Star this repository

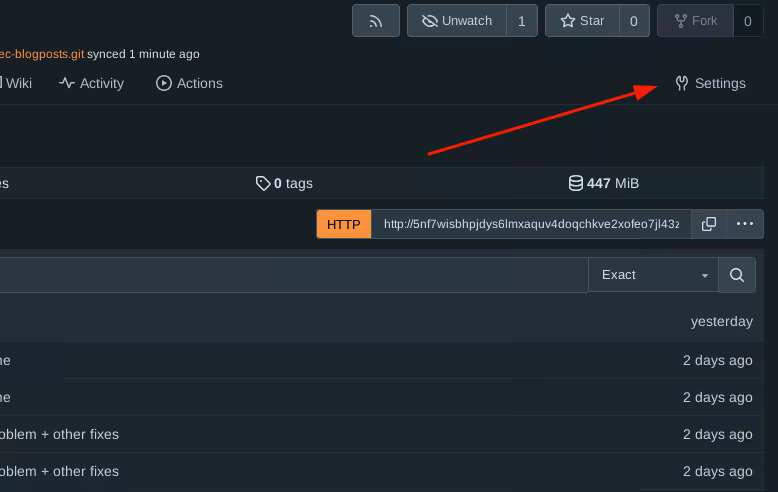pos(582,21)
